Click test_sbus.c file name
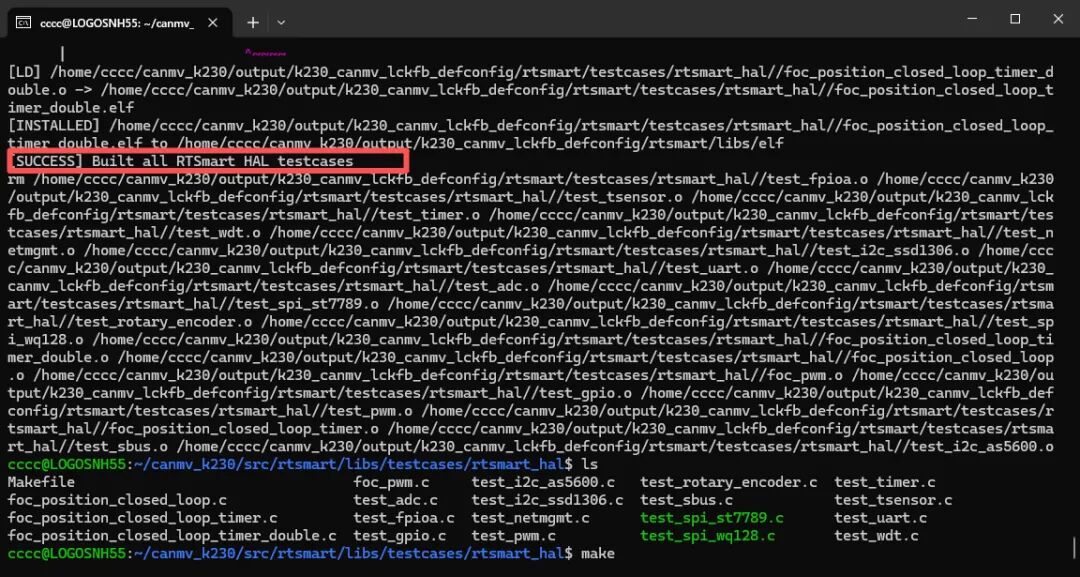 point(686,500)
